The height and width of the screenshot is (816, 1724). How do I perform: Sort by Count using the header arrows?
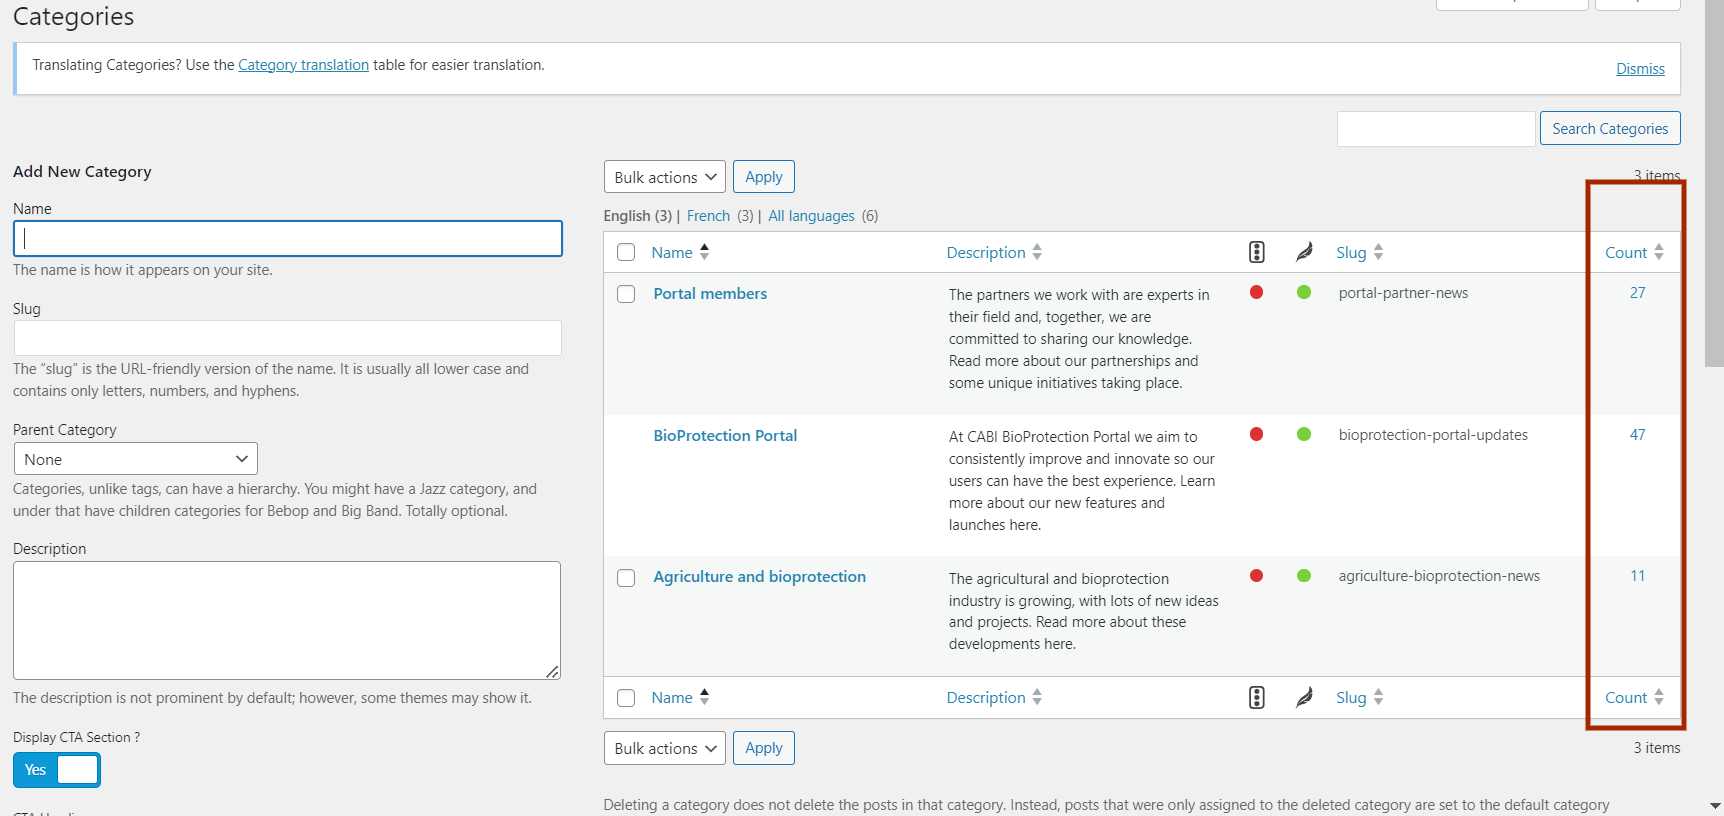1659,252
